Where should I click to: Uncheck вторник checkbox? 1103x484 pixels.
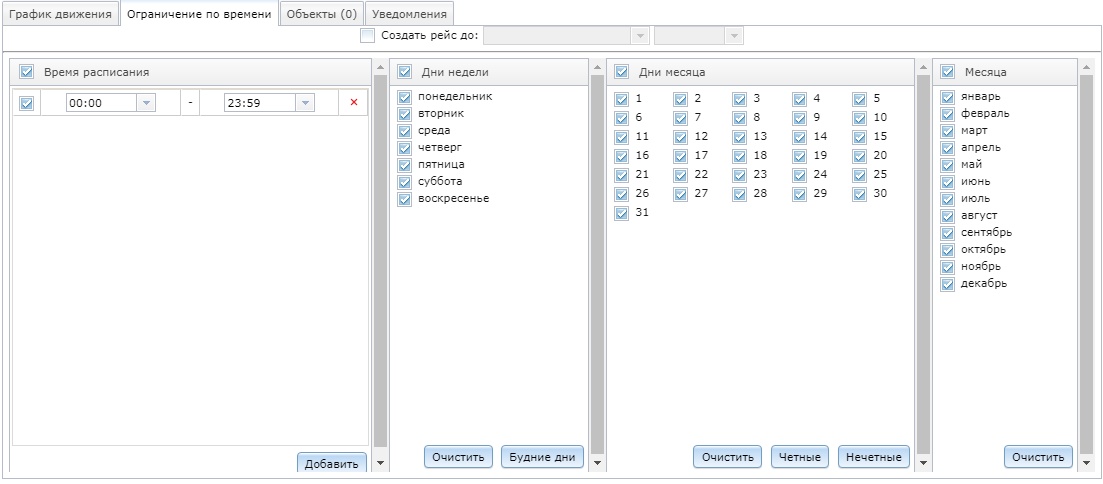404,113
